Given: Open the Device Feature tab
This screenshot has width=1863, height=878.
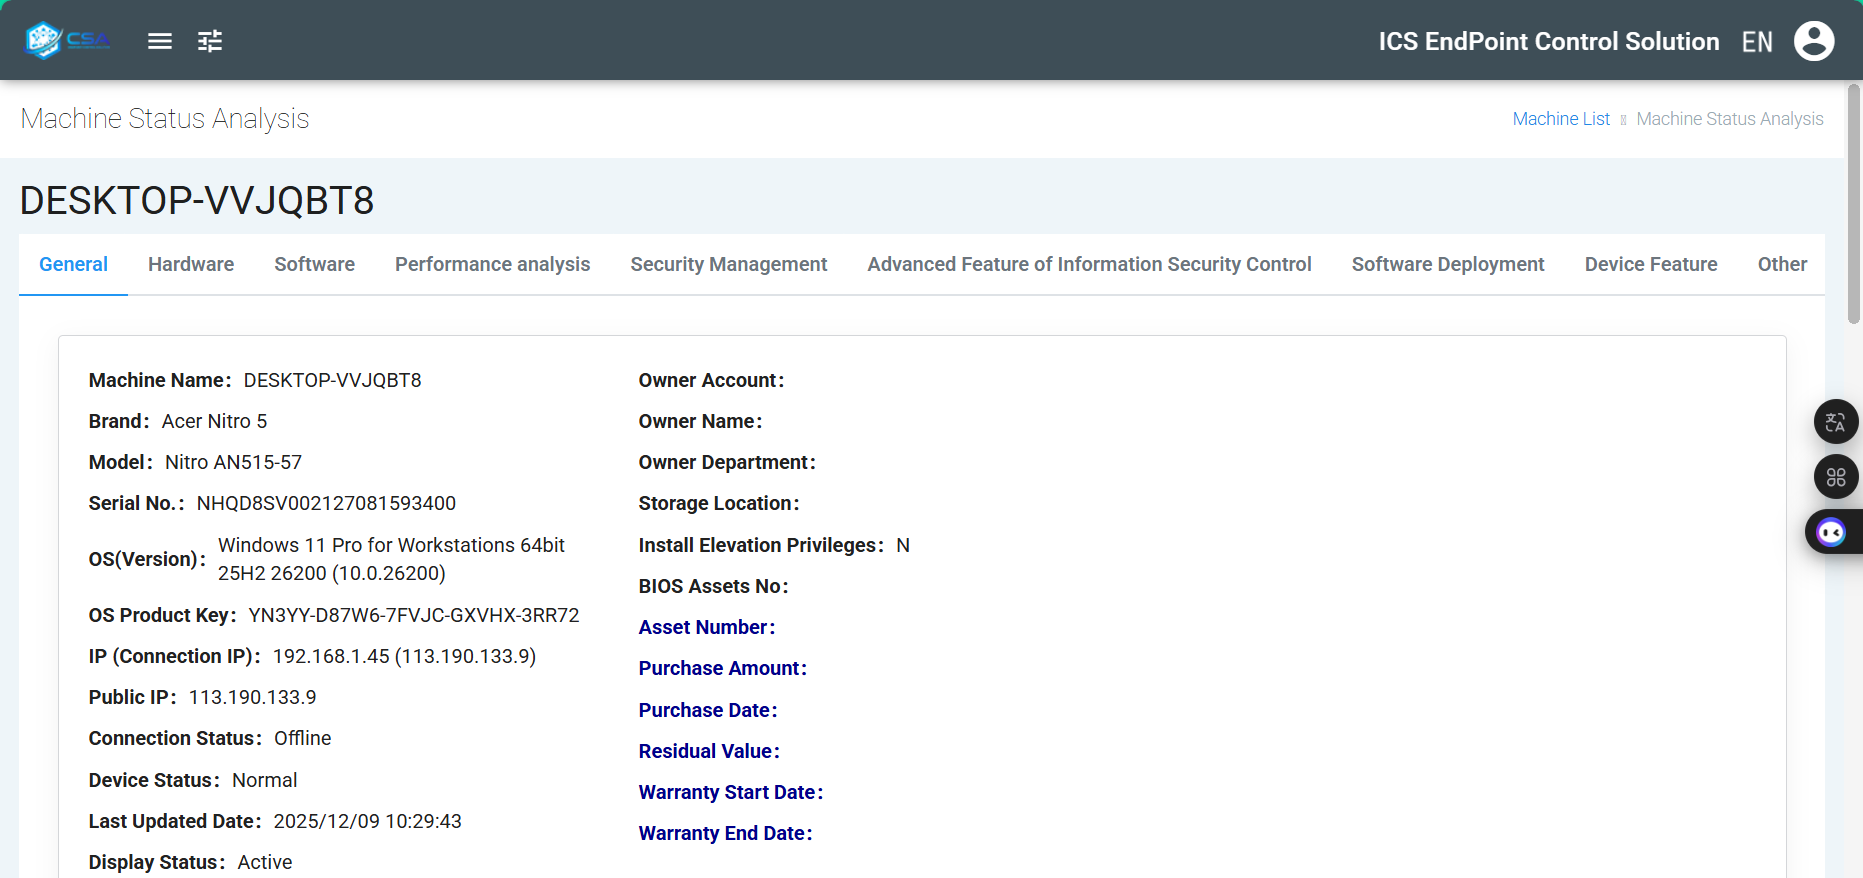Looking at the screenshot, I should (1650, 264).
